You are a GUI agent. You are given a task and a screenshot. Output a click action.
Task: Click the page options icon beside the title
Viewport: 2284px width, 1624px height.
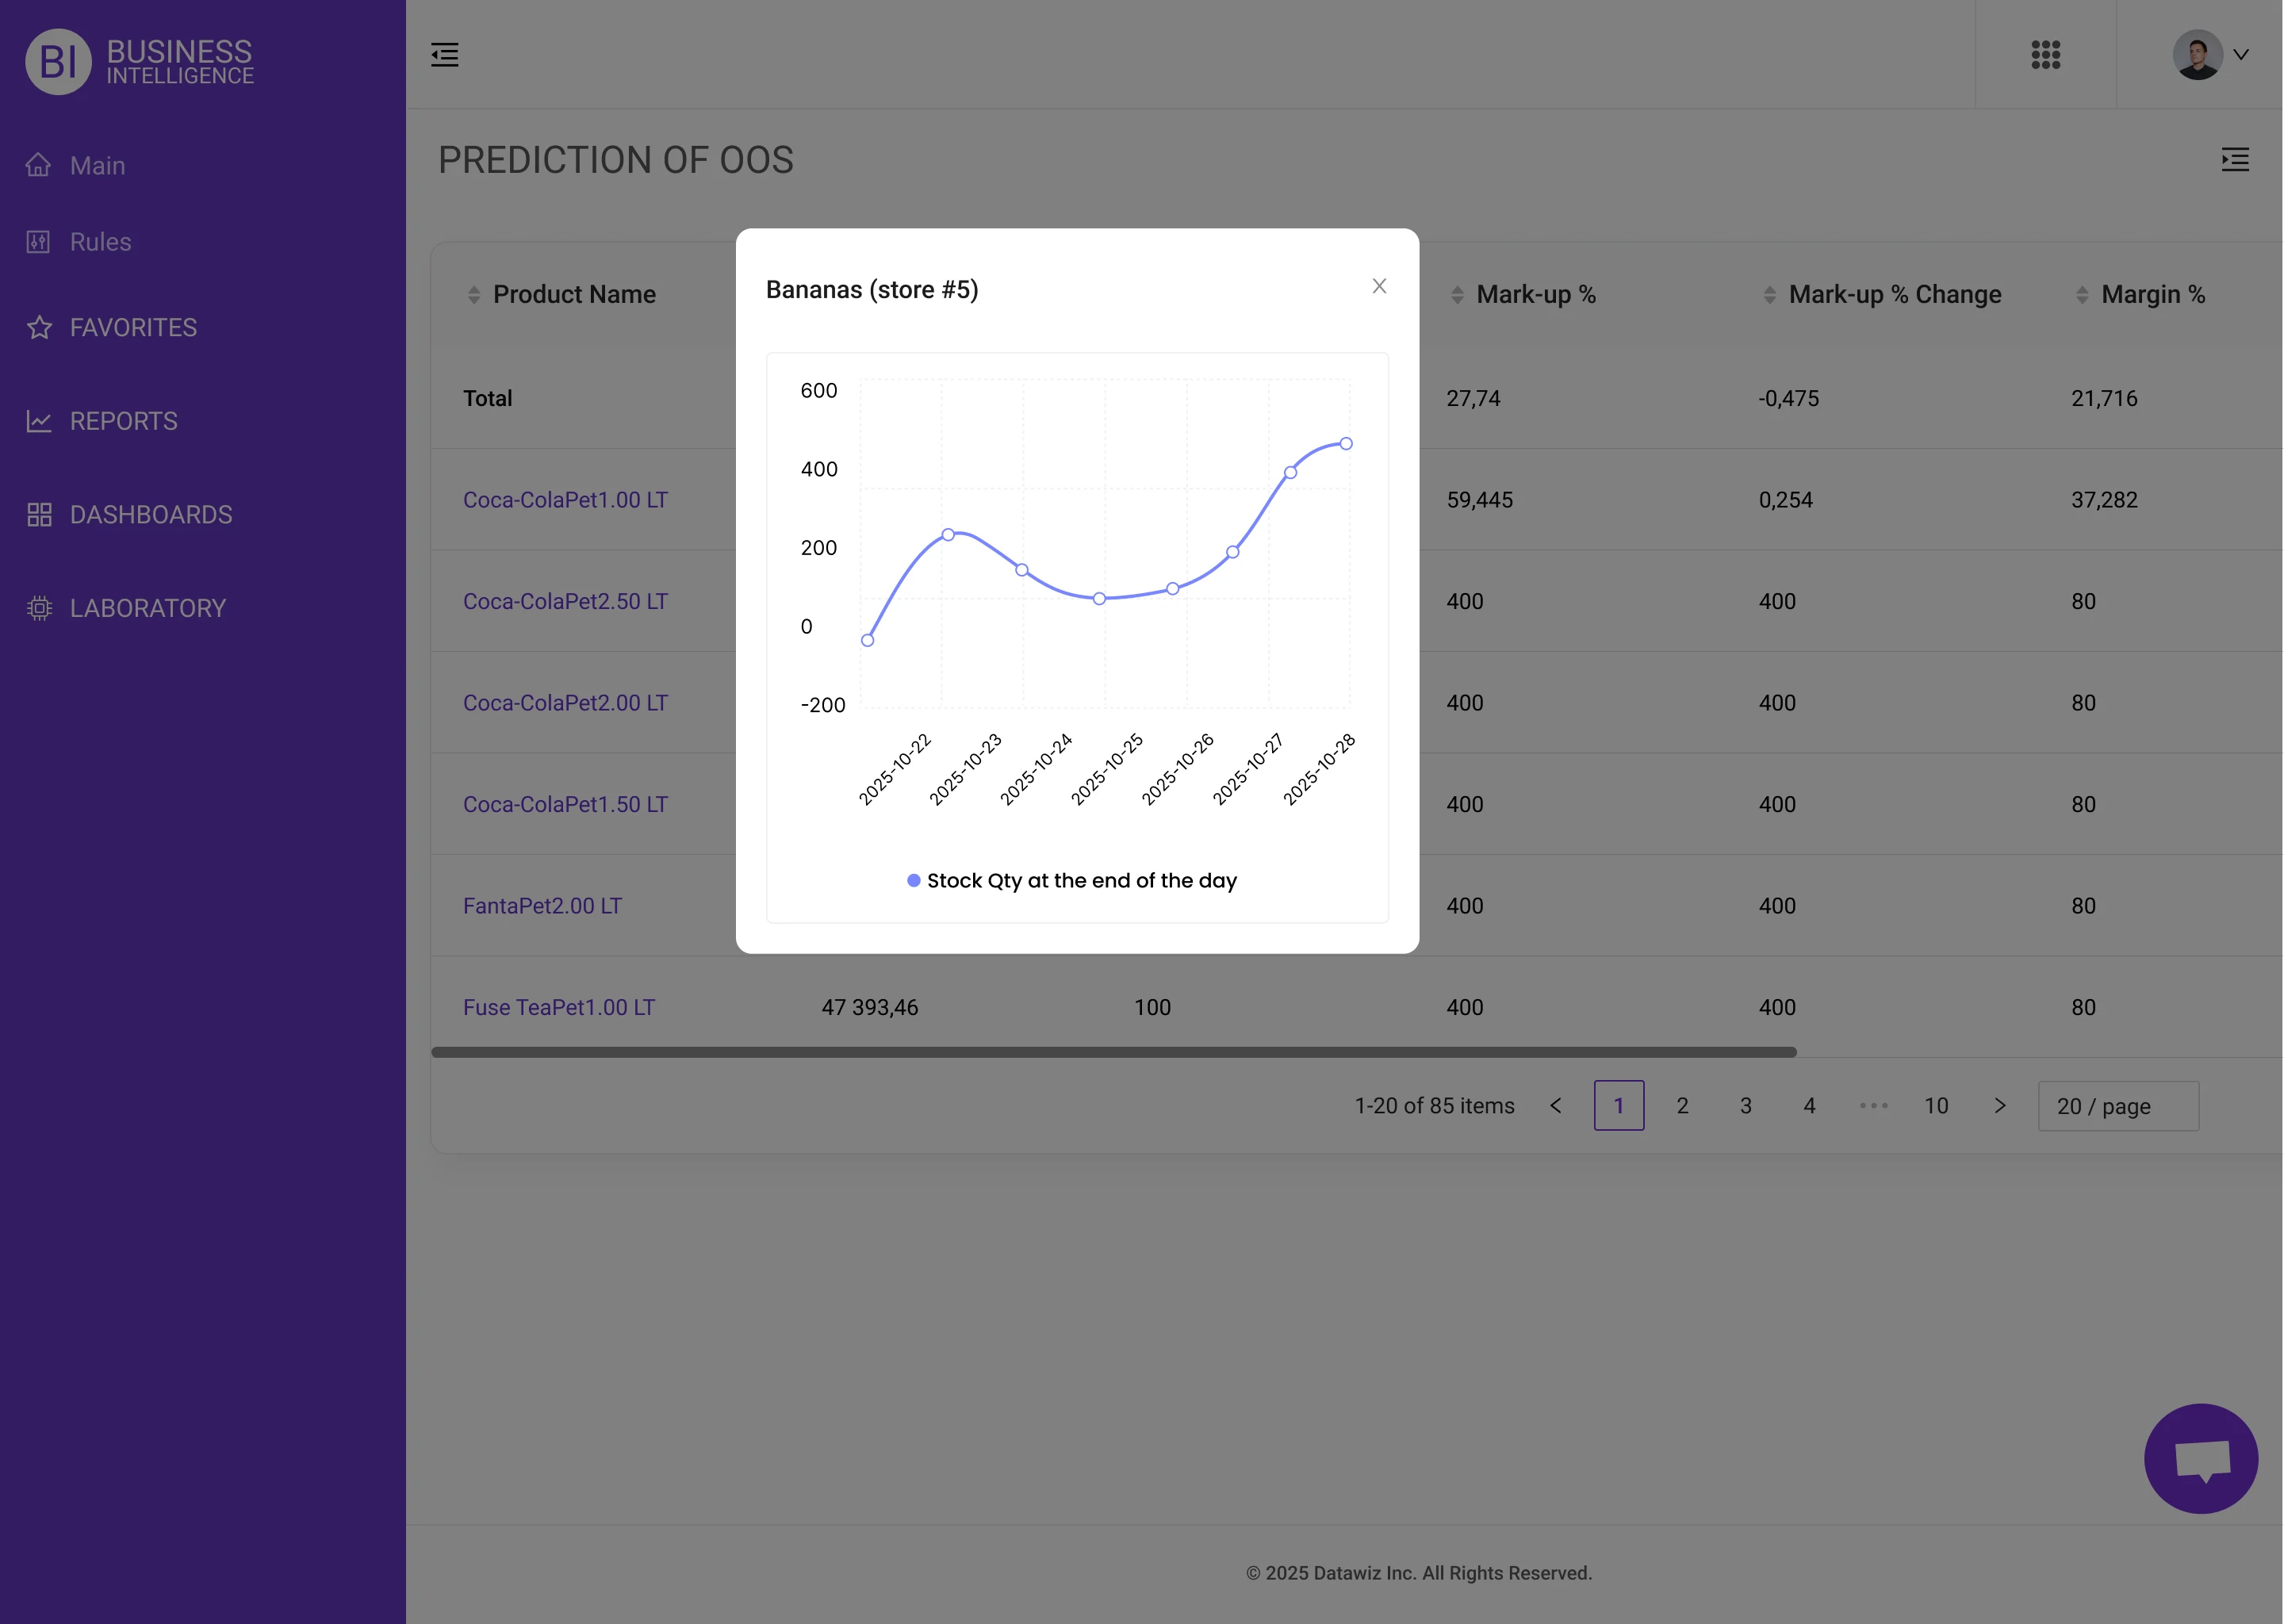click(x=2235, y=160)
